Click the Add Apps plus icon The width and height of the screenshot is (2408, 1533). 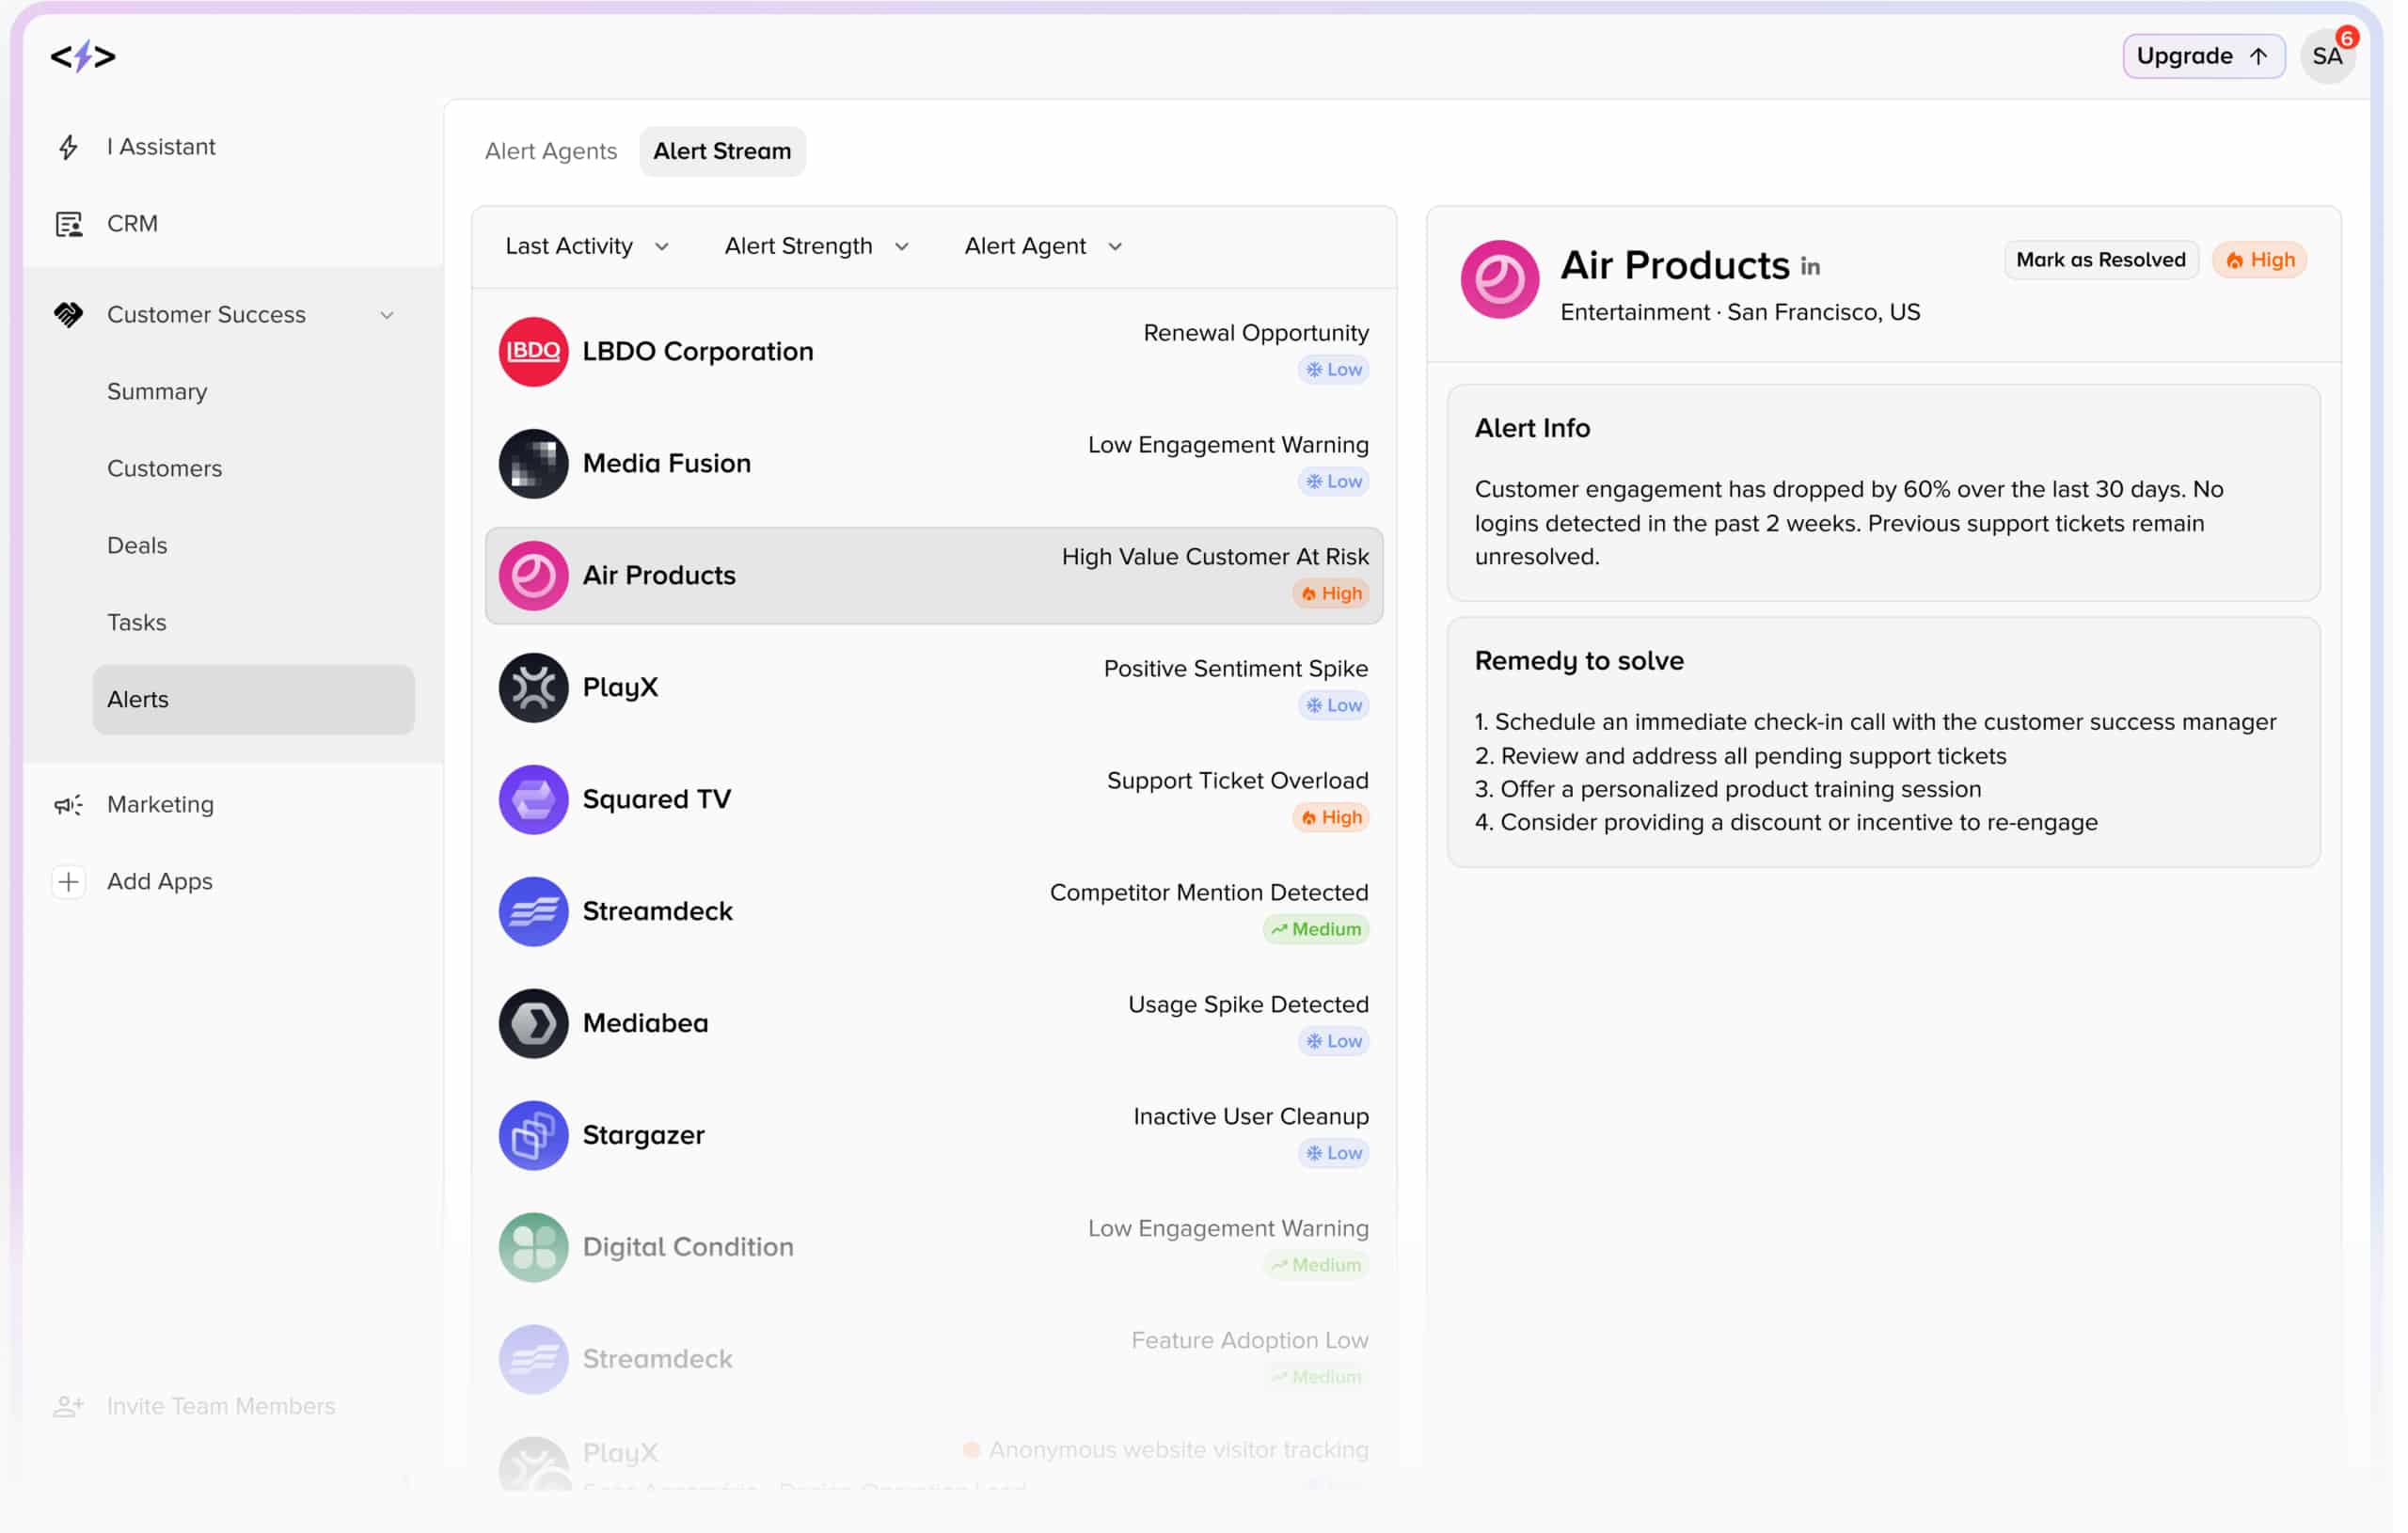coord(68,882)
